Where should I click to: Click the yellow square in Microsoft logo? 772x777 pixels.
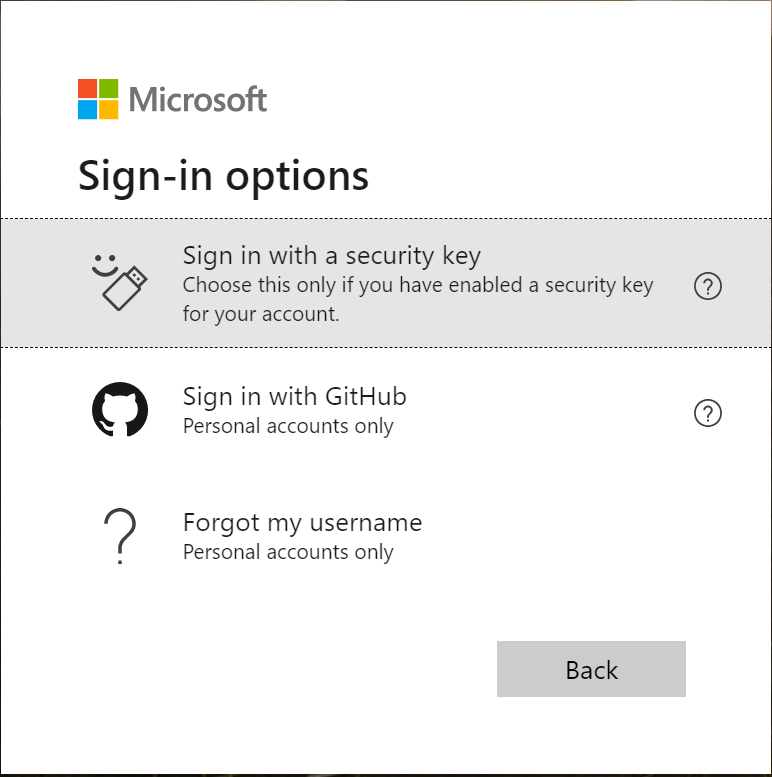click(109, 109)
